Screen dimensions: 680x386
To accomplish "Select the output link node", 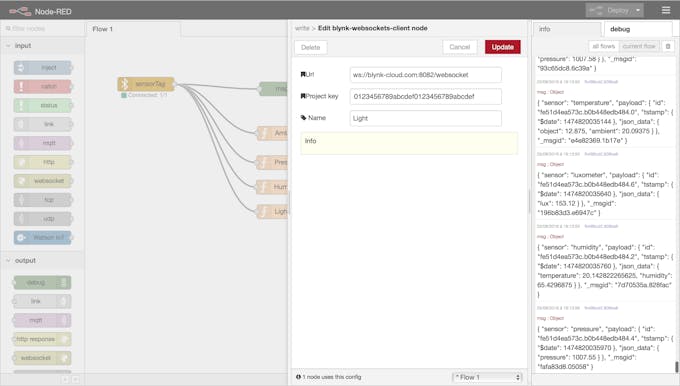I will [42, 301].
